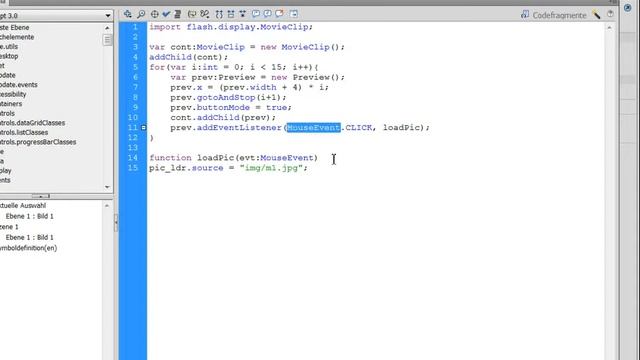Click 'prev.gotoAndStop(i+1);' on line 8
640x360 pixels.
click(x=228, y=98)
